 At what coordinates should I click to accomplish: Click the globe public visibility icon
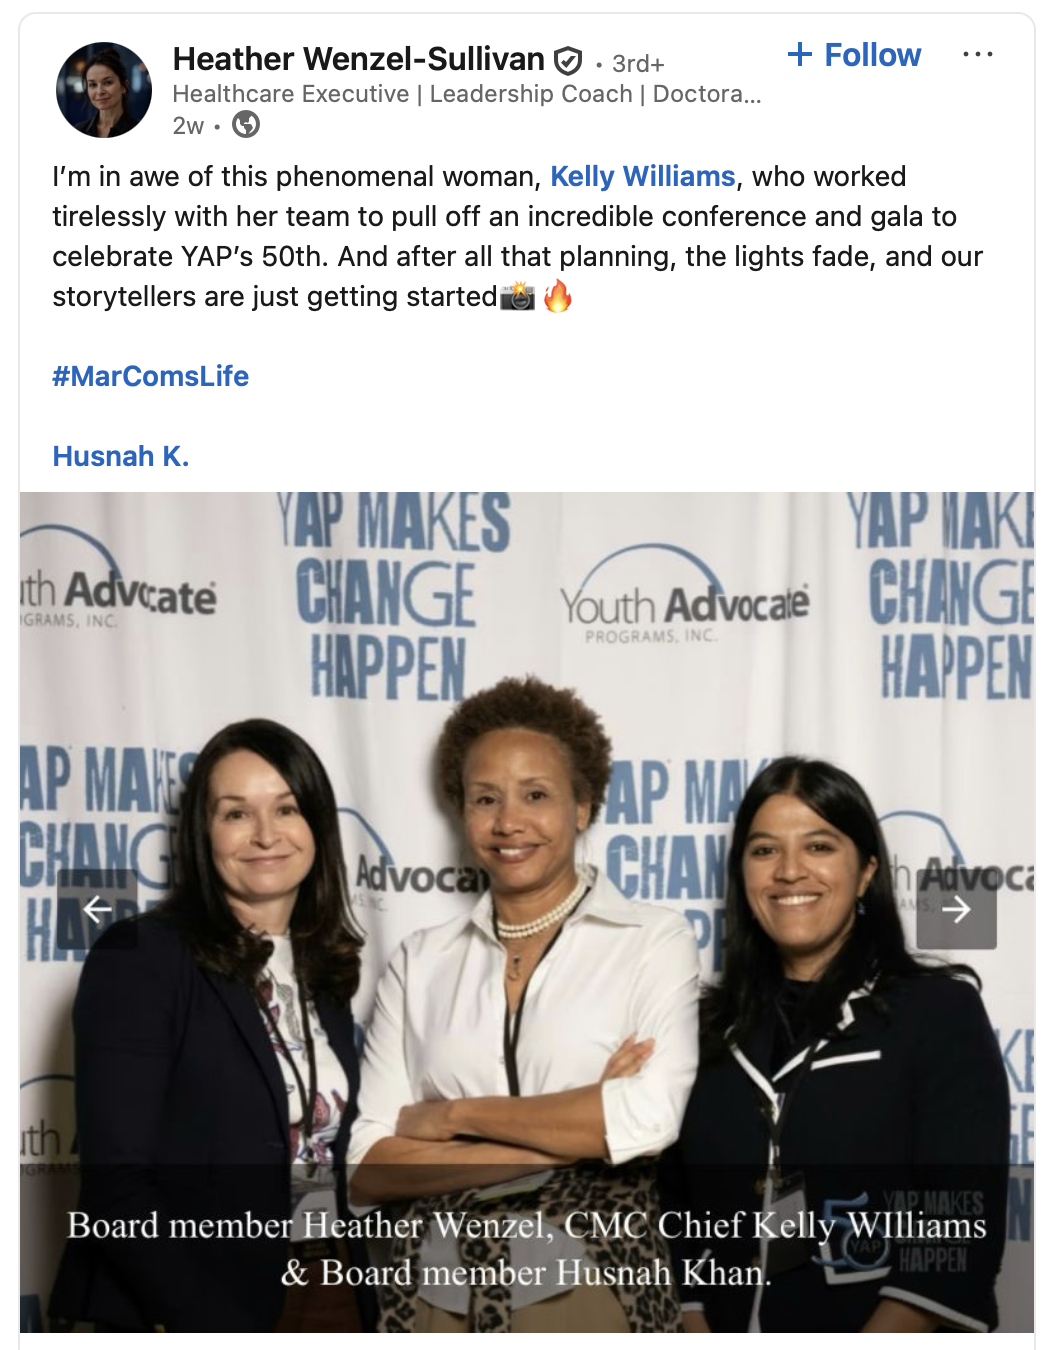246,124
